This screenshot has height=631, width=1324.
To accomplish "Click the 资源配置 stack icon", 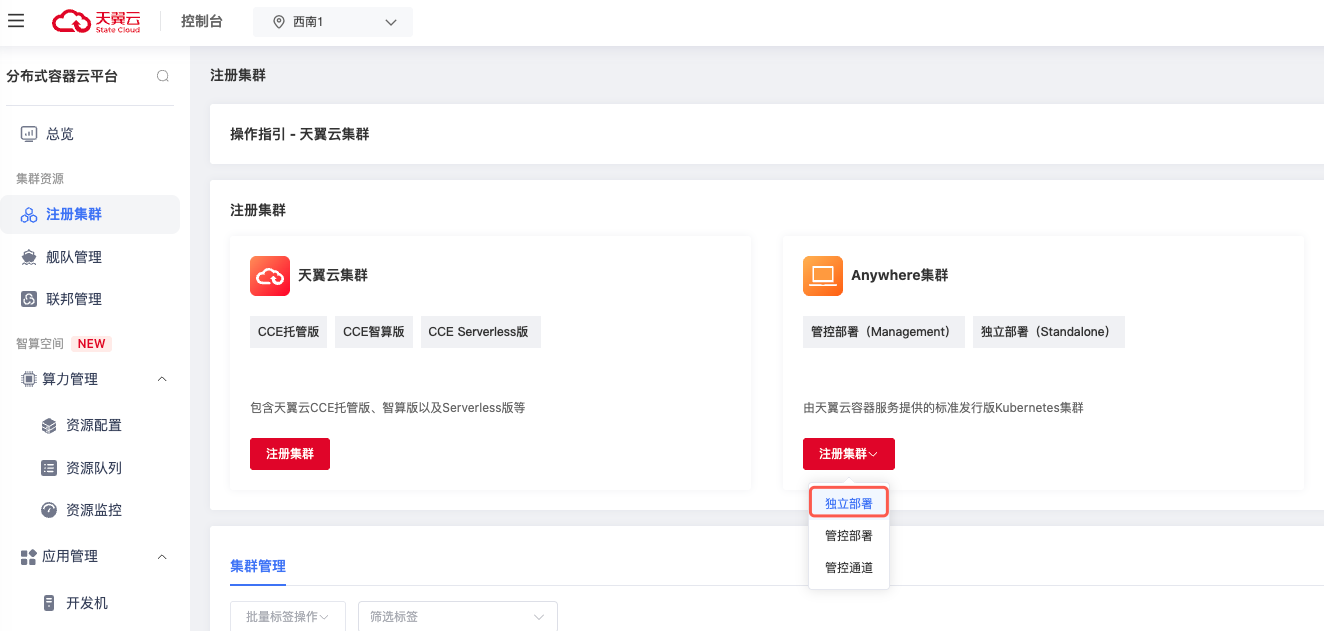I will point(49,426).
